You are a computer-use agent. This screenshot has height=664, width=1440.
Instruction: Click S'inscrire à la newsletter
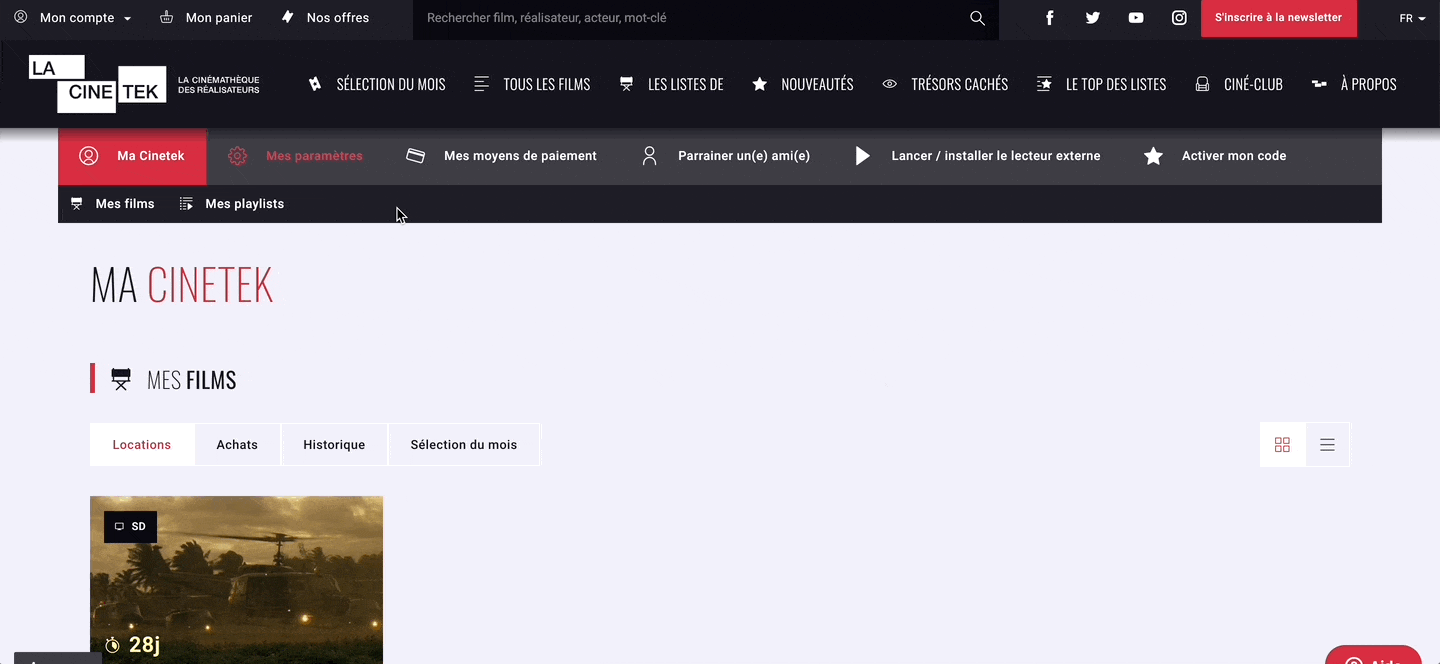pos(1278,17)
